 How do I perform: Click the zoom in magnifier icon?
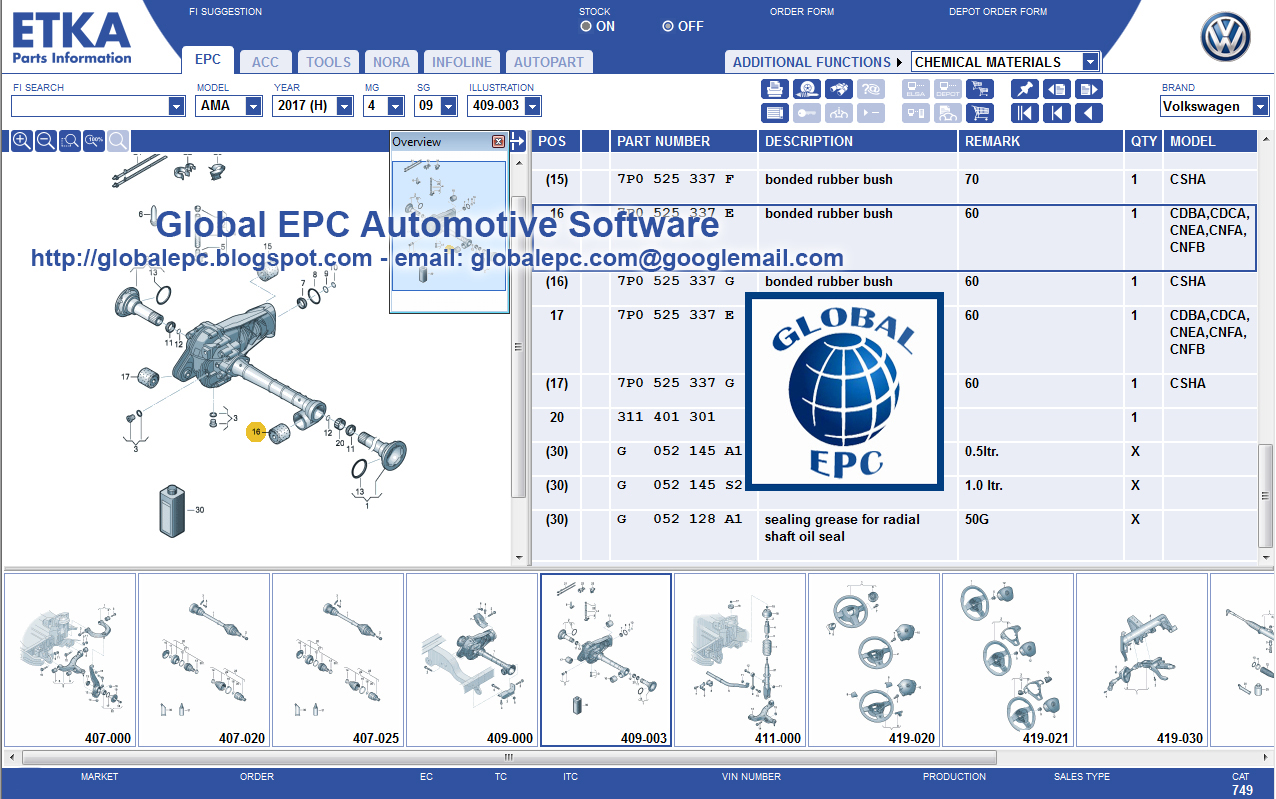[21, 141]
